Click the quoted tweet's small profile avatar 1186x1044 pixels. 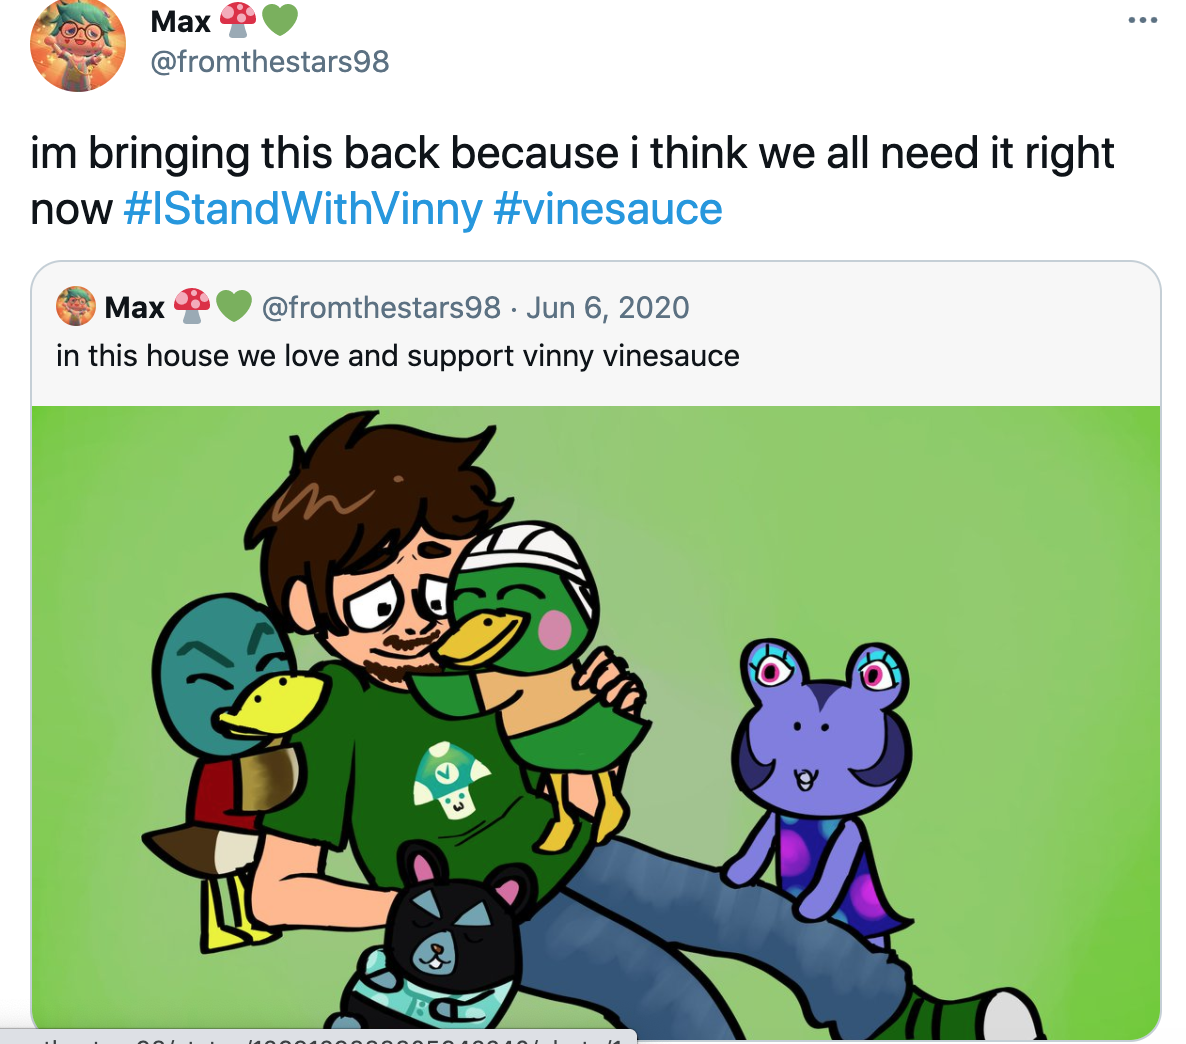(75, 307)
